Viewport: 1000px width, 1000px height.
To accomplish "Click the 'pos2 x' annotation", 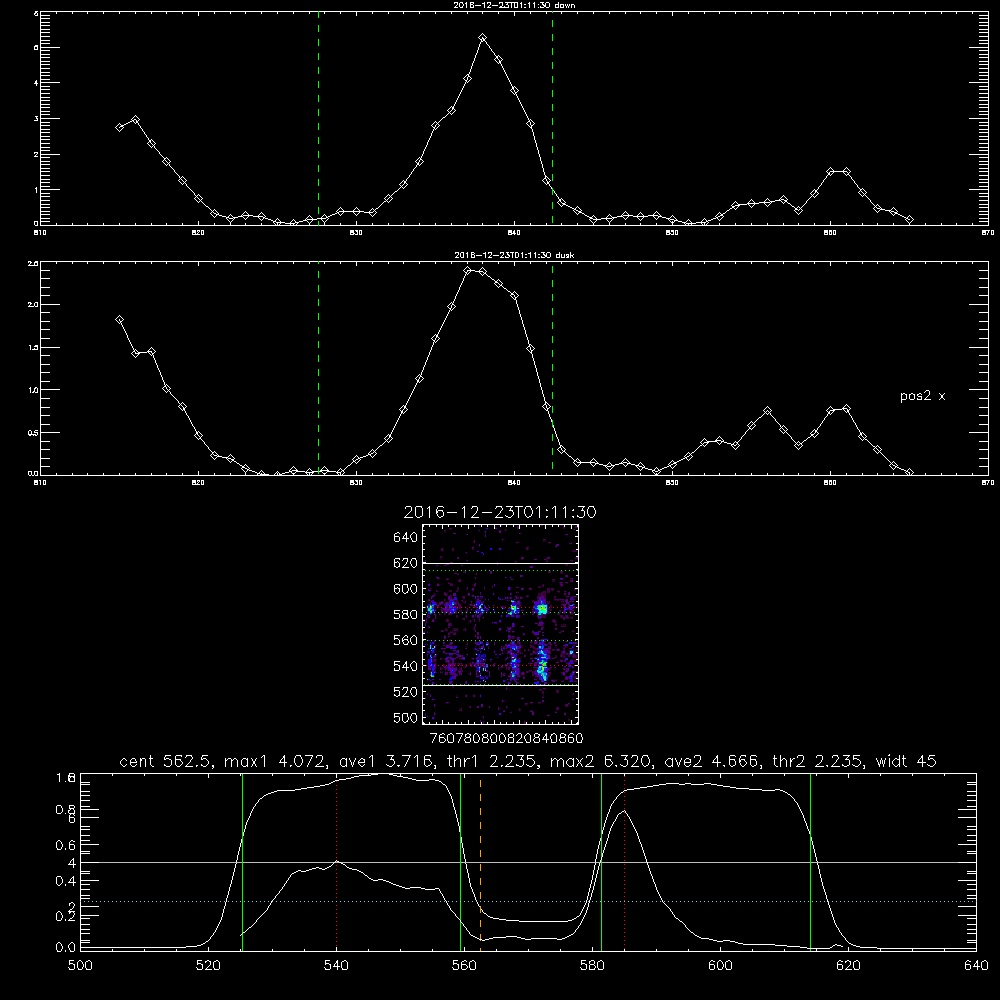I will point(922,396).
